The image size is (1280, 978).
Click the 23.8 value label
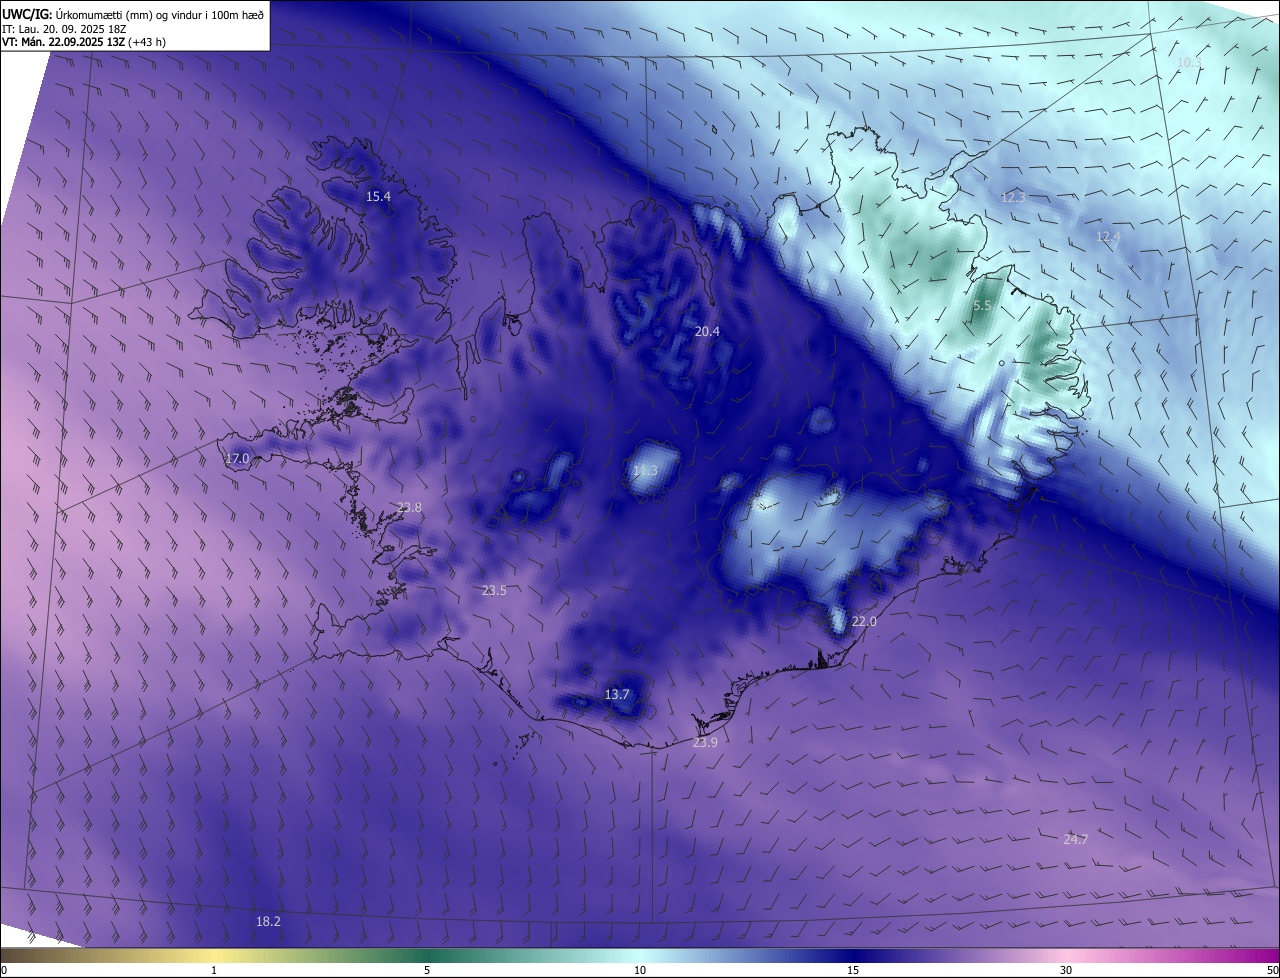(x=409, y=508)
